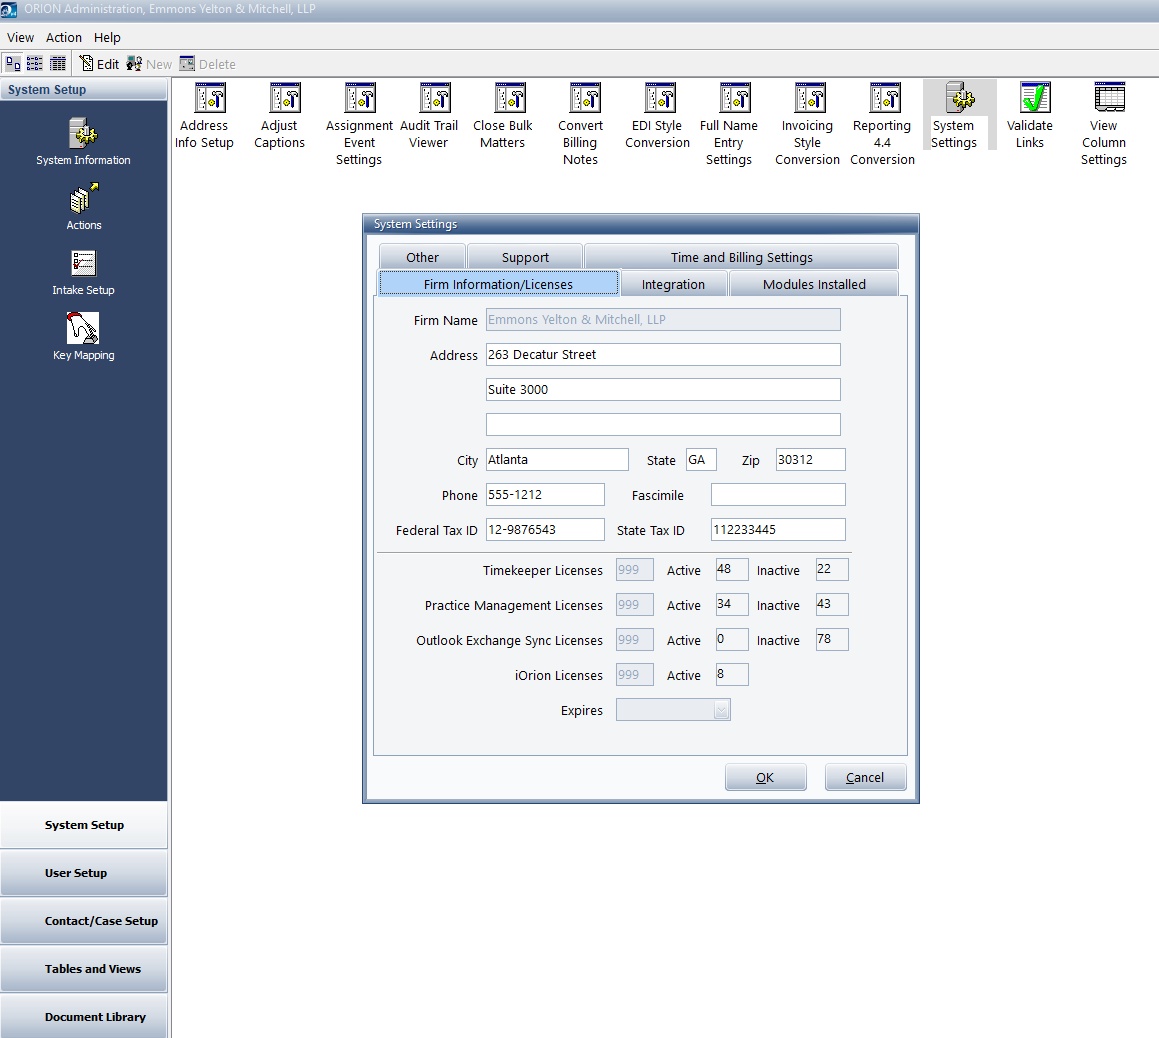Select System Information in the sidebar
Viewport: 1159px width, 1038px height.
[x=84, y=141]
